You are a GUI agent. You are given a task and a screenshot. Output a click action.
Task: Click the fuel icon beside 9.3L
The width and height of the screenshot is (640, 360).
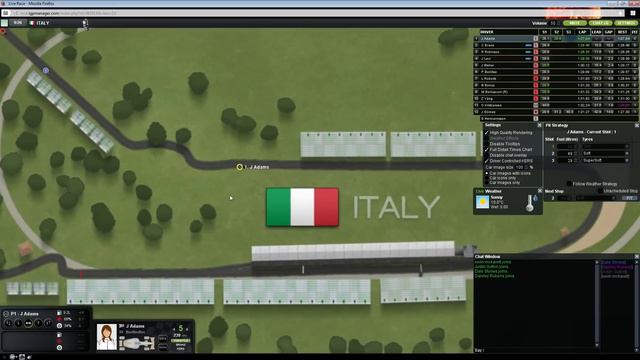[59, 313]
